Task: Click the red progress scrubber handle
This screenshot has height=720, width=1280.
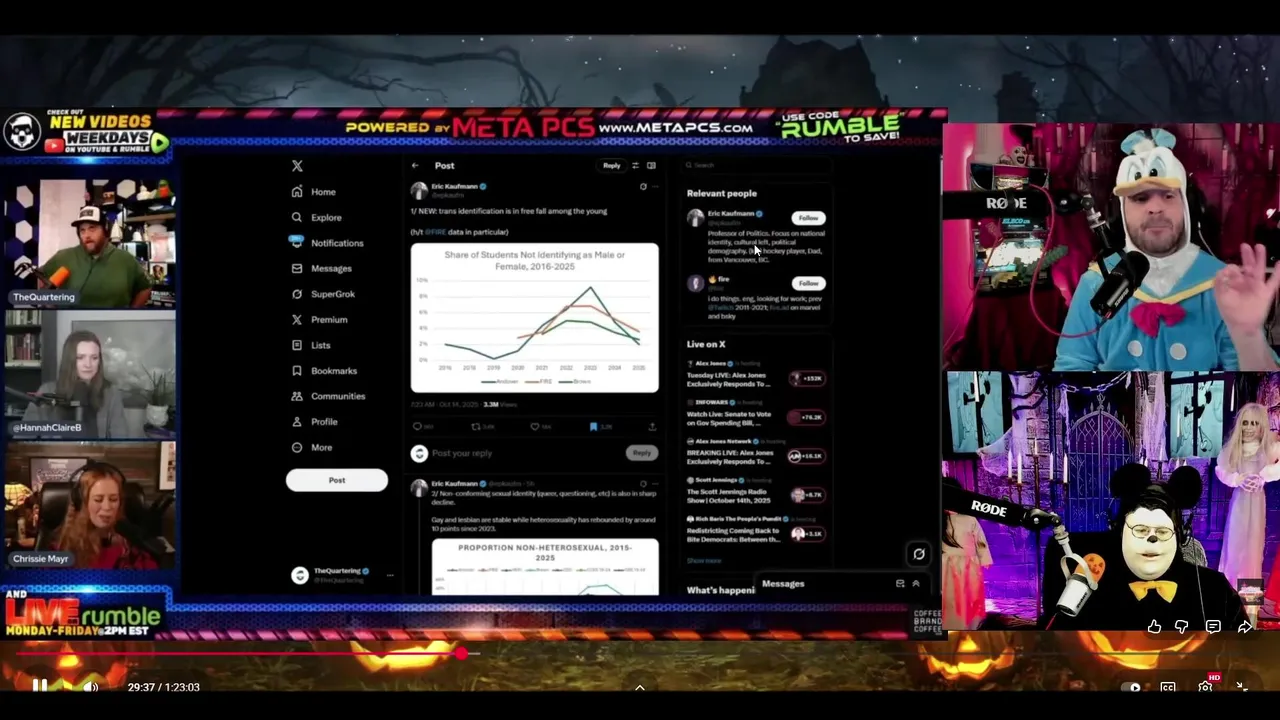Action: pyautogui.click(x=461, y=654)
